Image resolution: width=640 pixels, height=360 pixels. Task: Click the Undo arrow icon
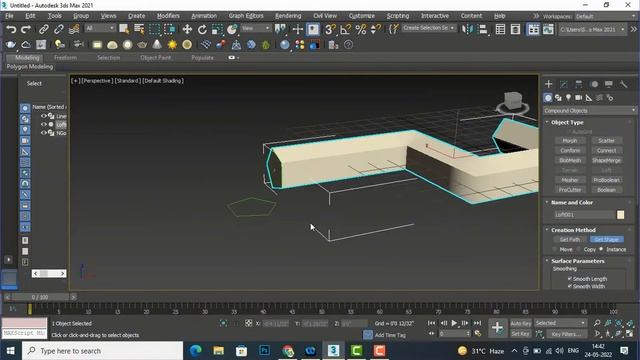[11, 29]
